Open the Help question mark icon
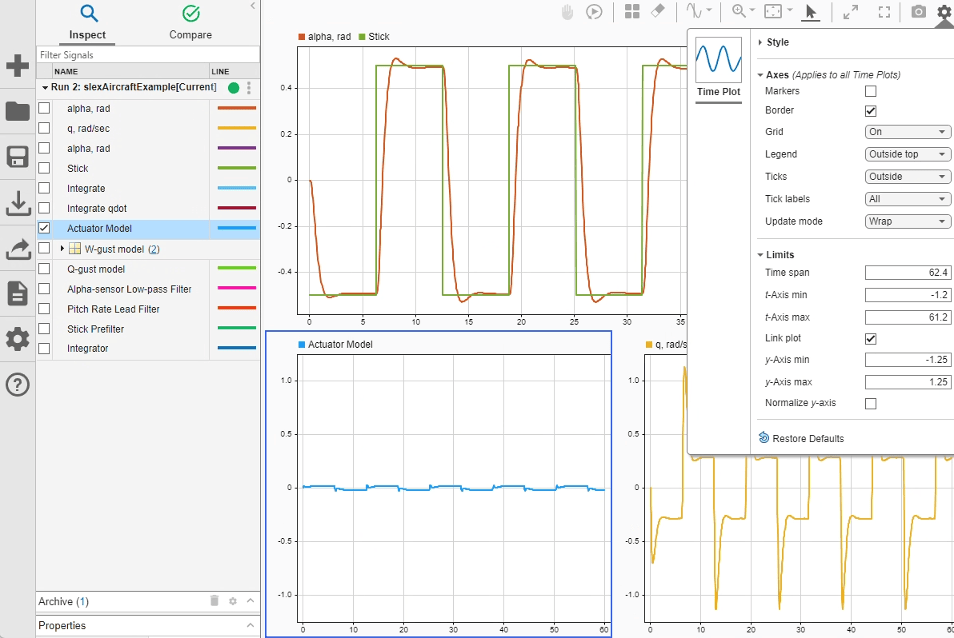Image resolution: width=954 pixels, height=638 pixels. [x=18, y=384]
